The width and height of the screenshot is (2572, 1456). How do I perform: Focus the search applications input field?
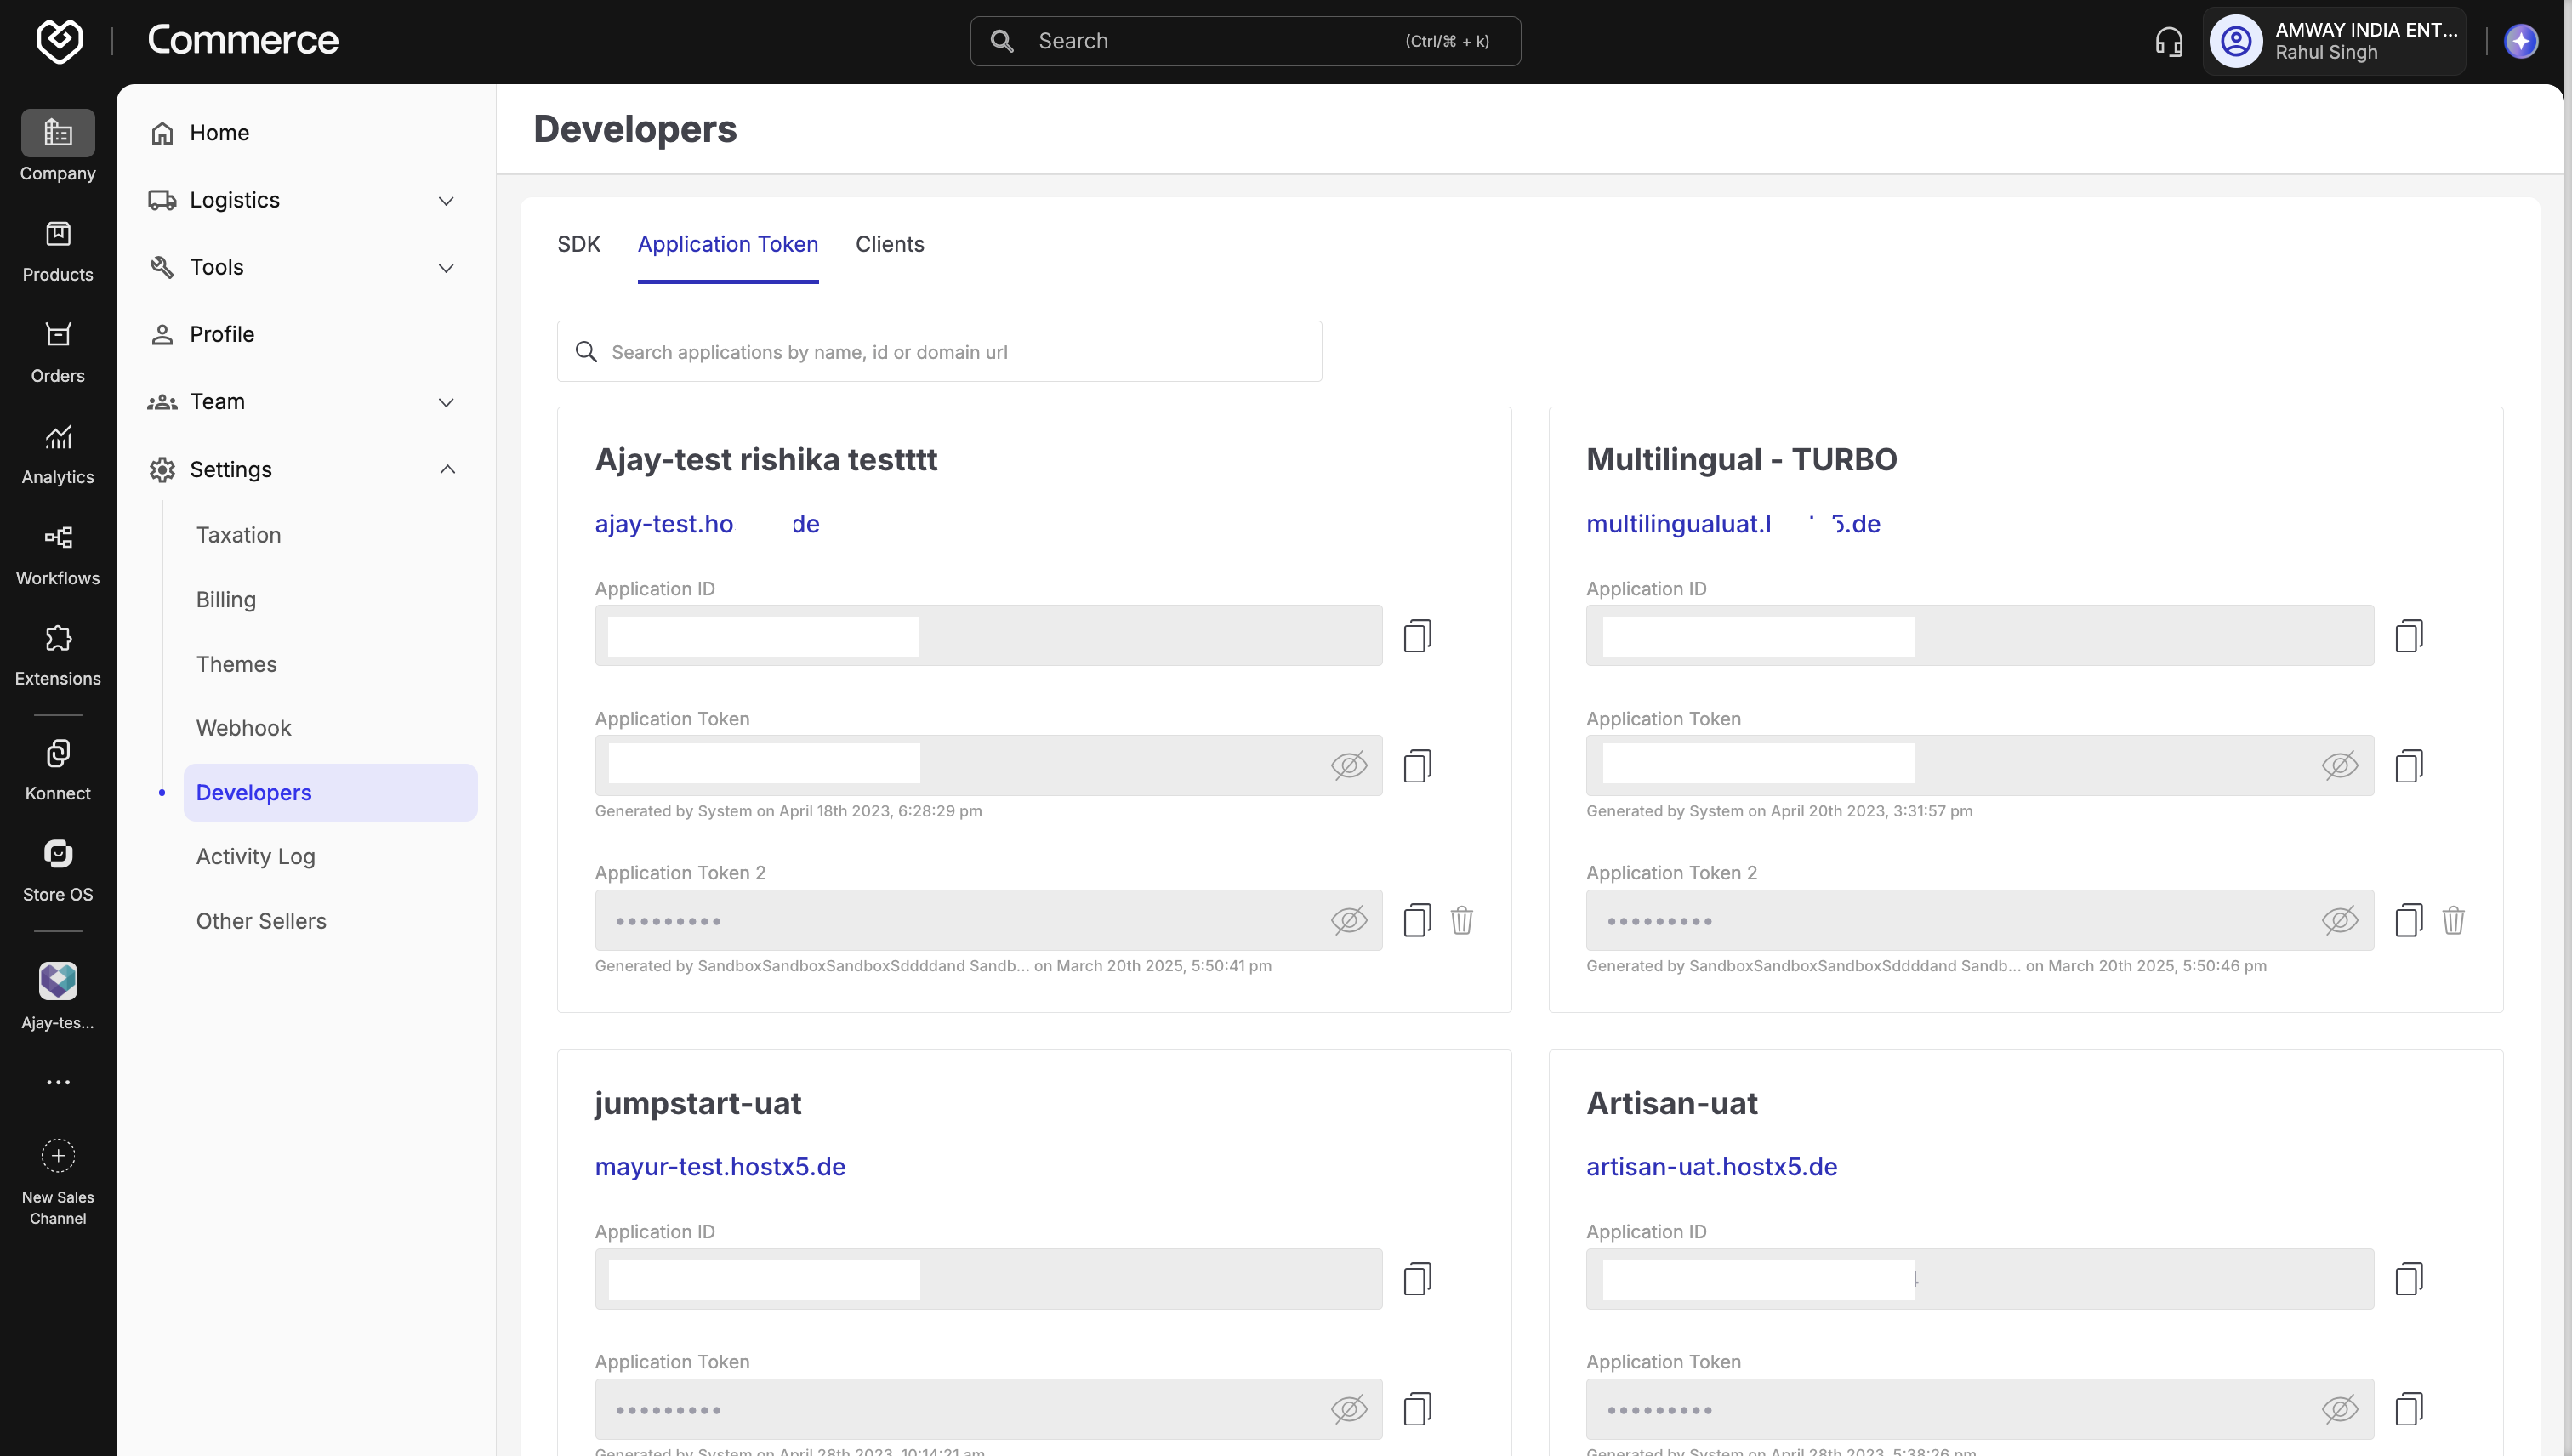pos(940,352)
